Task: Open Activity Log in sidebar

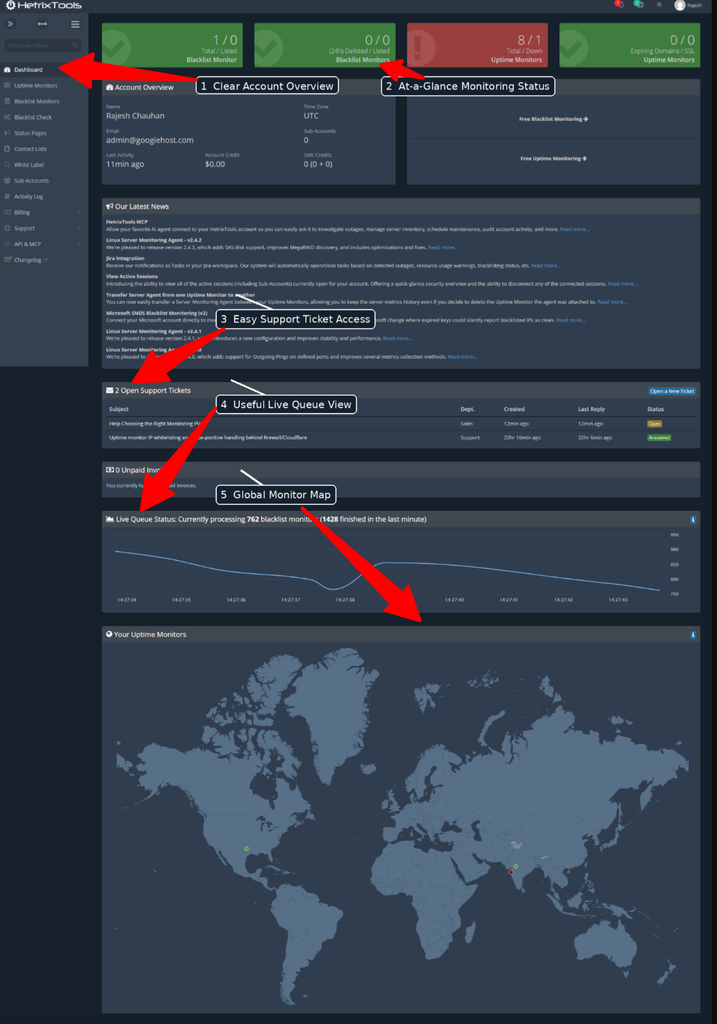Action: tap(44, 197)
